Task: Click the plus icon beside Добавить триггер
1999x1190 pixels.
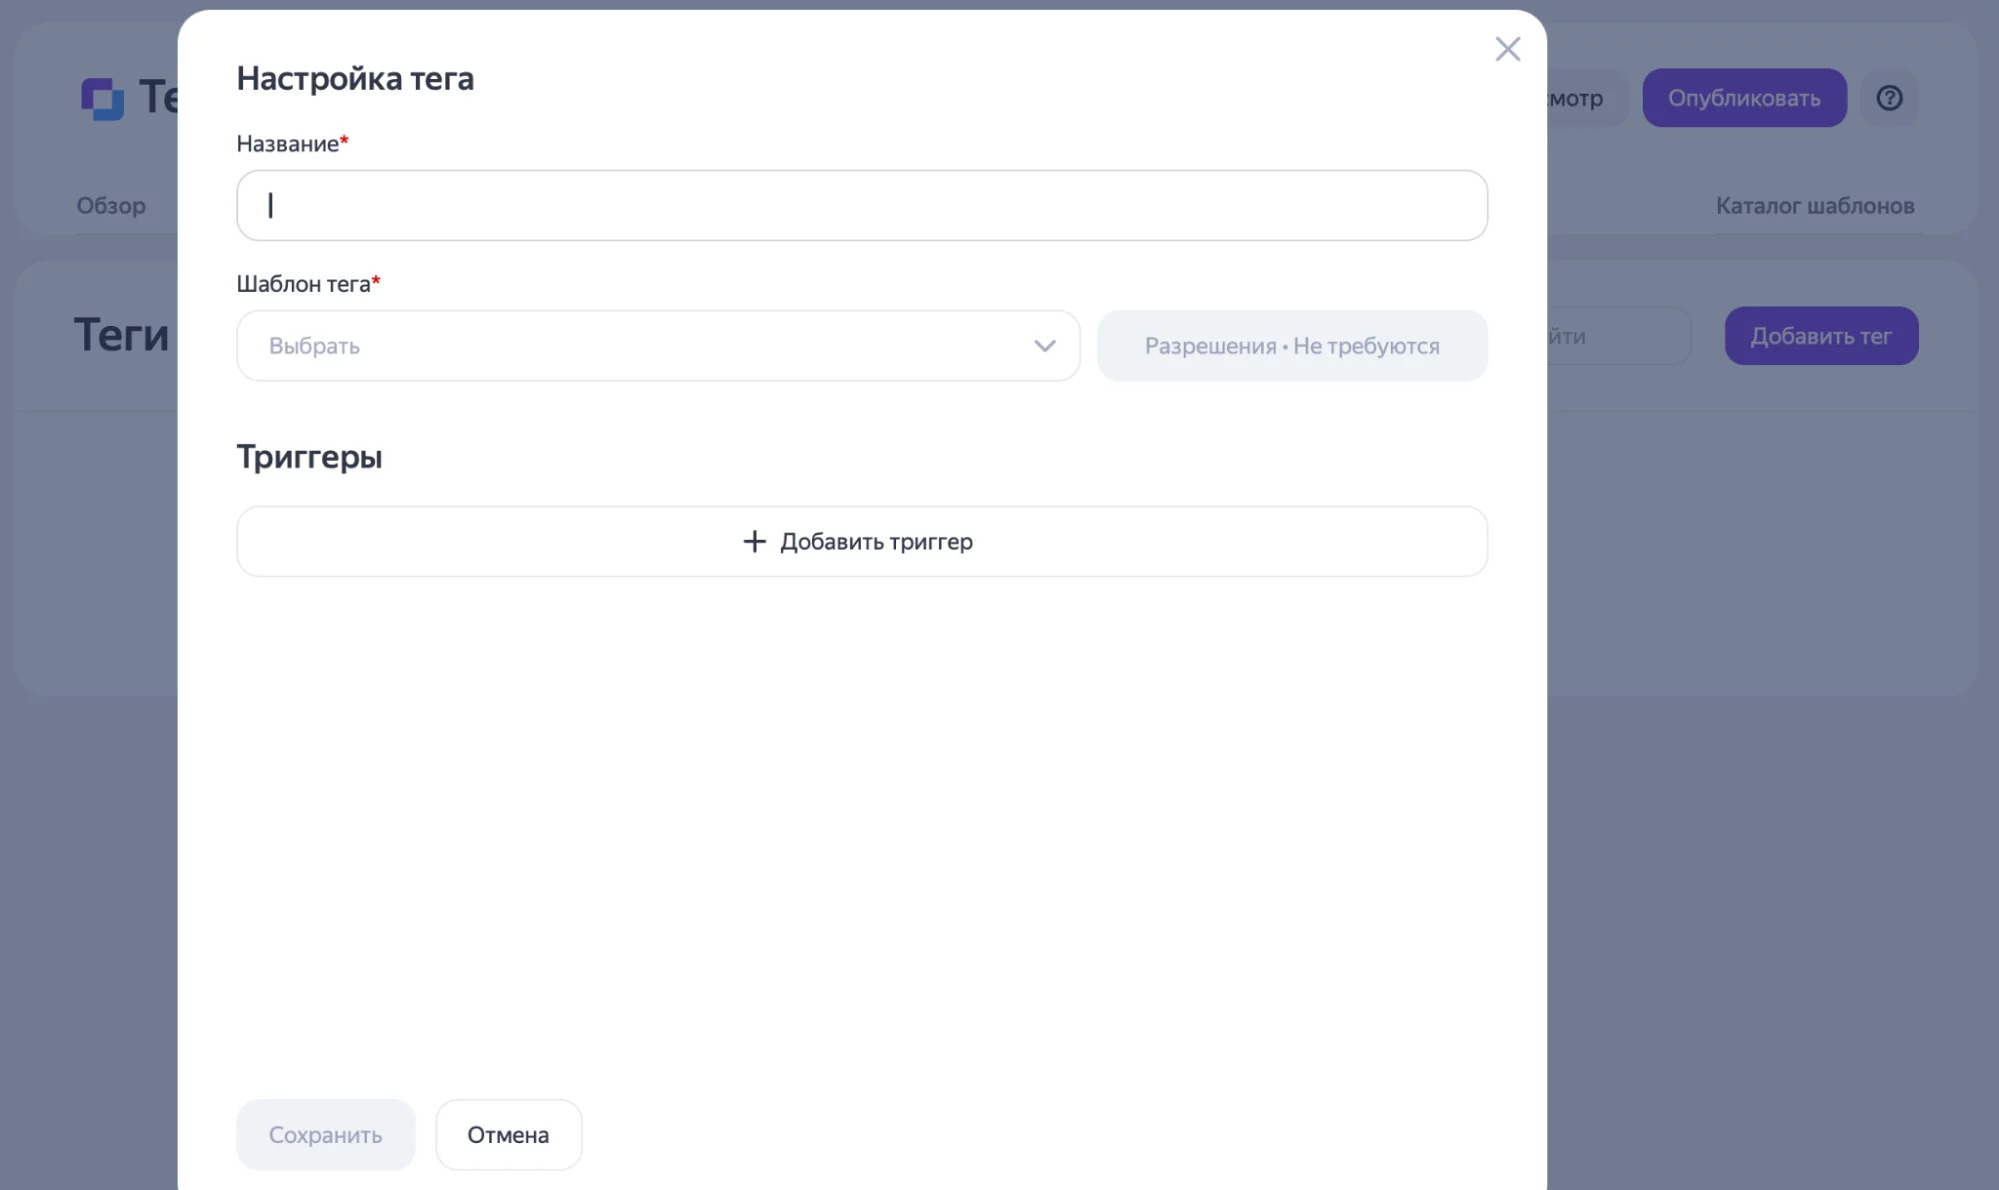Action: [754, 541]
